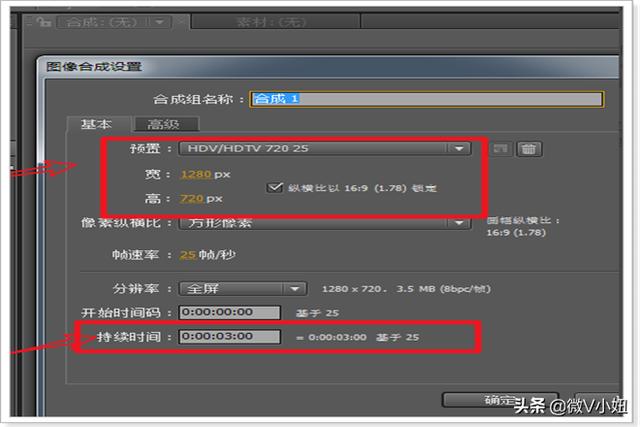Click the delete preset trash icon
This screenshot has height=427, width=640.
530,149
